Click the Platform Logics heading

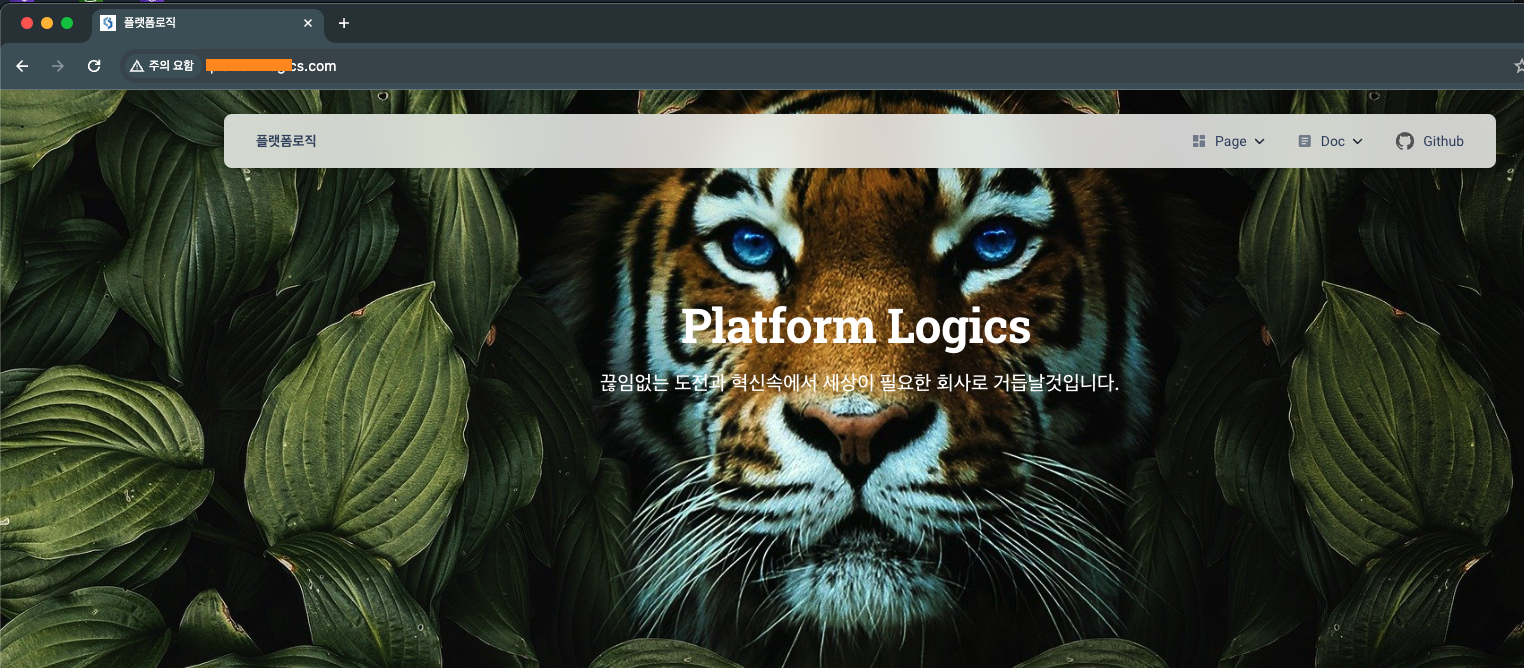[x=856, y=326]
